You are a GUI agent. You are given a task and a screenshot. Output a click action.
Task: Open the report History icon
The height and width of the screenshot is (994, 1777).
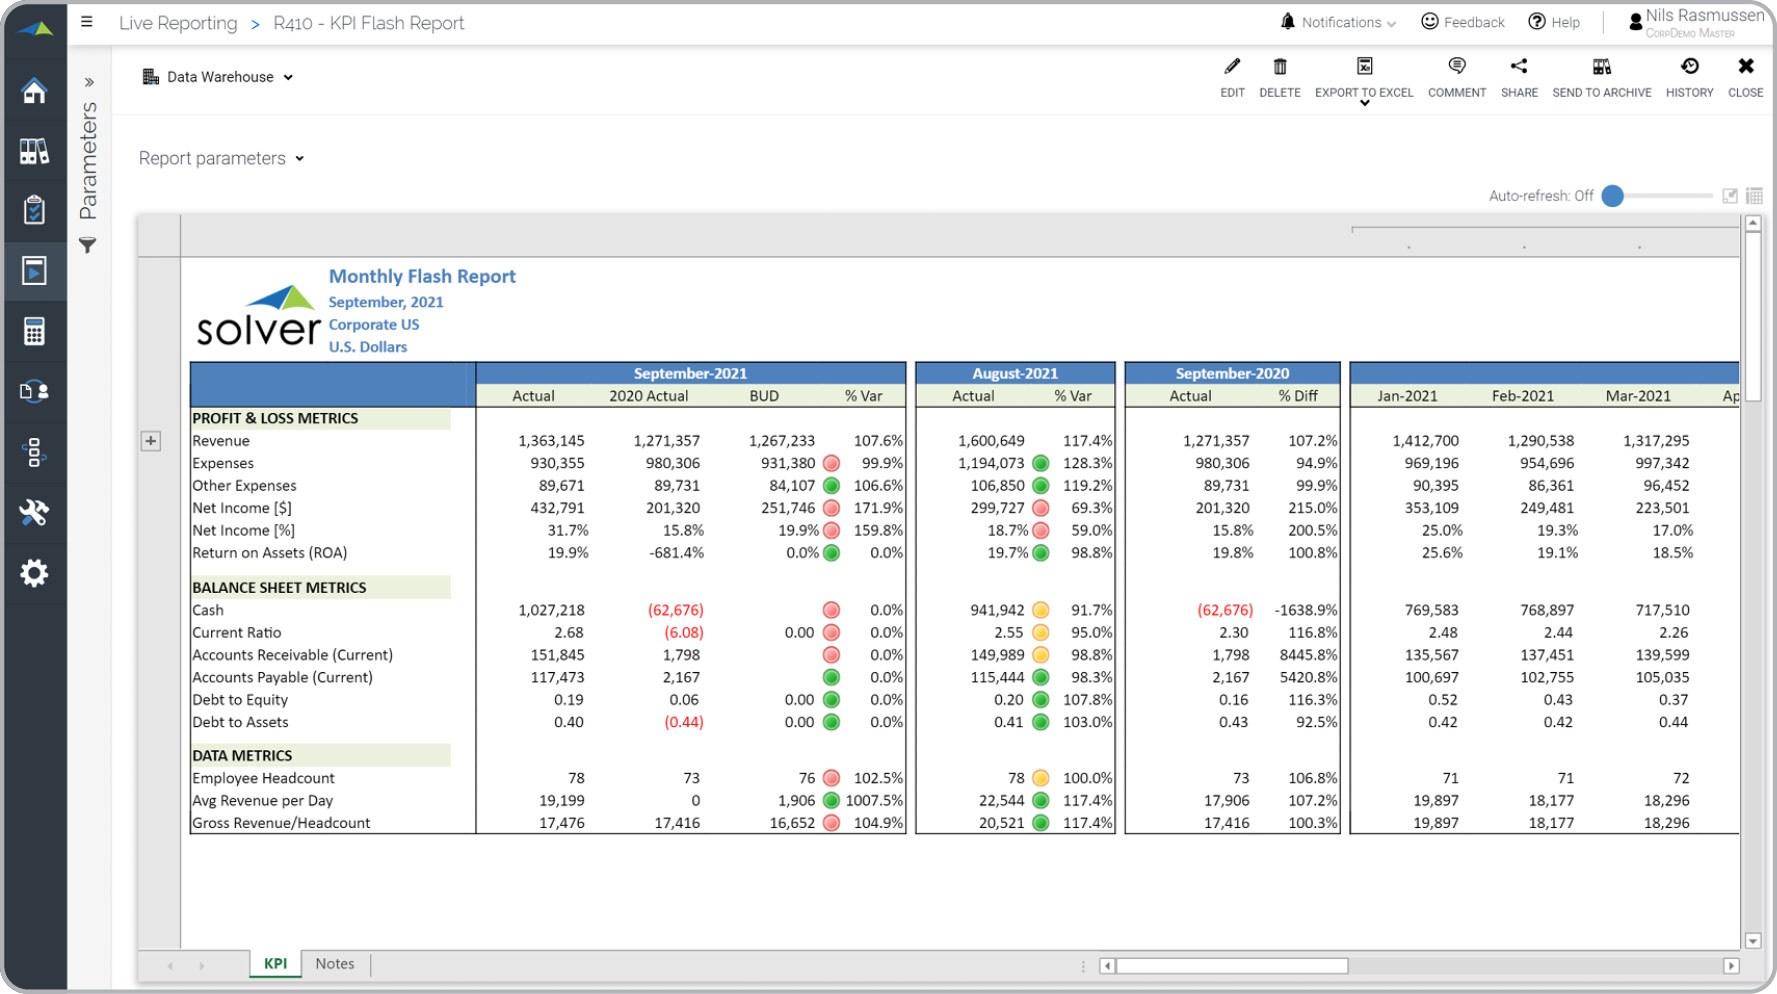1689,67
